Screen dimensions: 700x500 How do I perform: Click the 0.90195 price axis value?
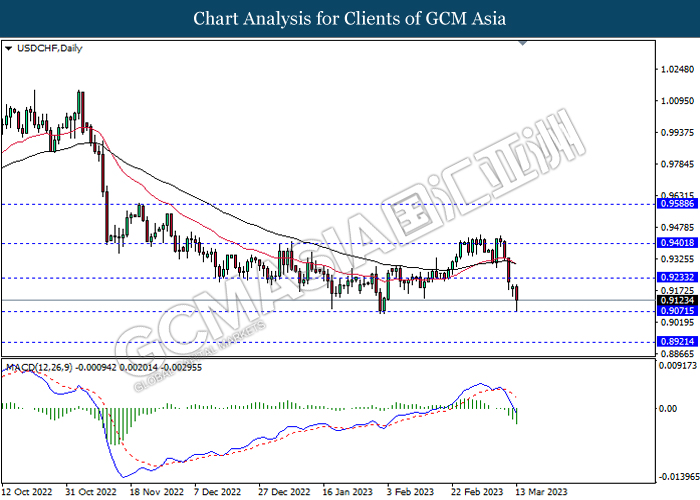pyautogui.click(x=677, y=322)
